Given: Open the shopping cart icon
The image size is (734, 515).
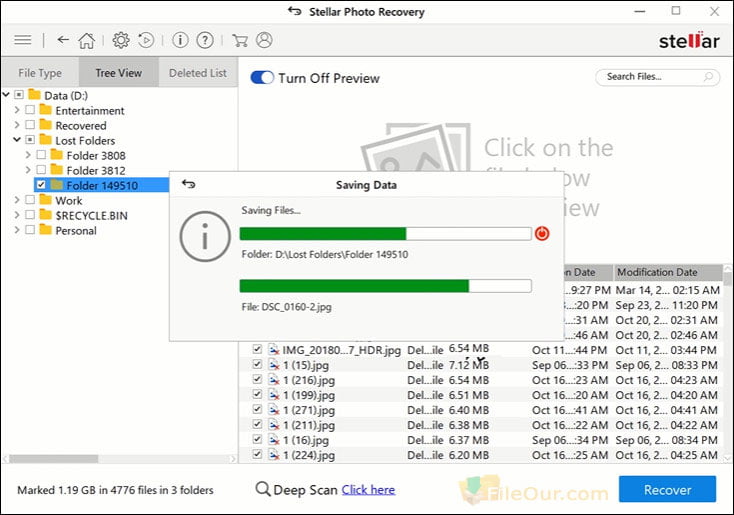Looking at the screenshot, I should (x=240, y=40).
